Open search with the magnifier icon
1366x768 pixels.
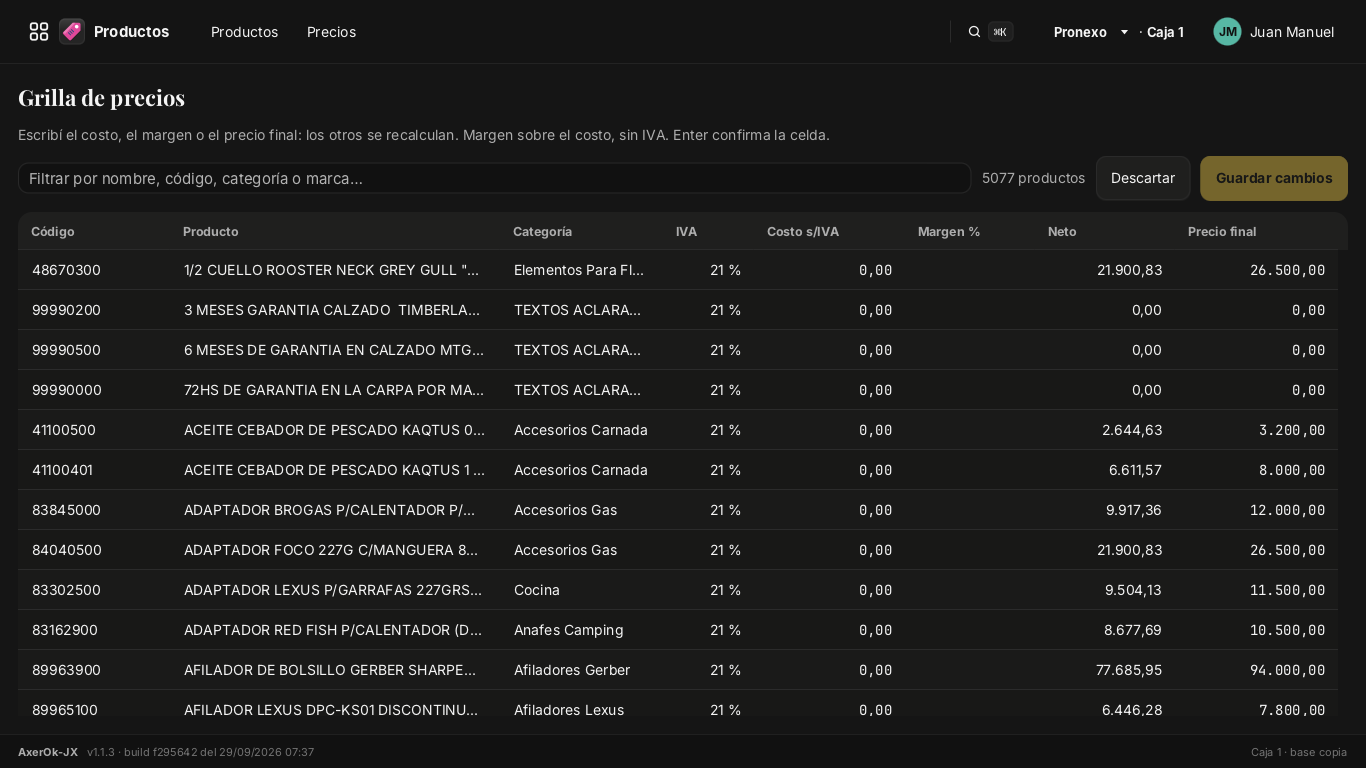tap(974, 32)
